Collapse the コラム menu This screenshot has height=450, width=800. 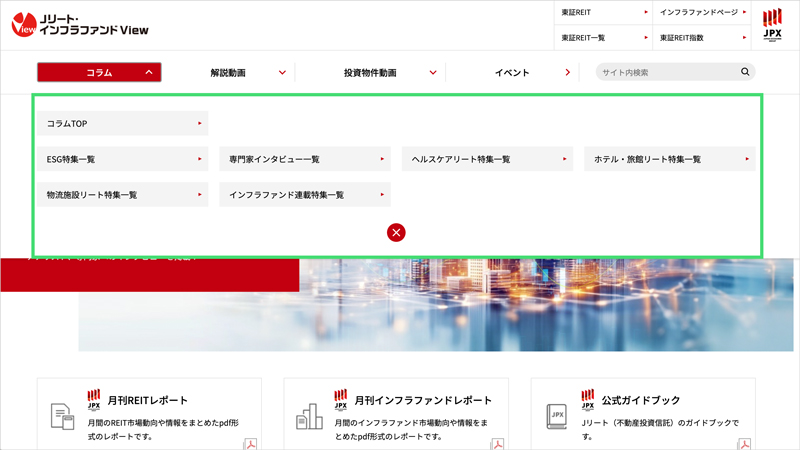point(99,72)
